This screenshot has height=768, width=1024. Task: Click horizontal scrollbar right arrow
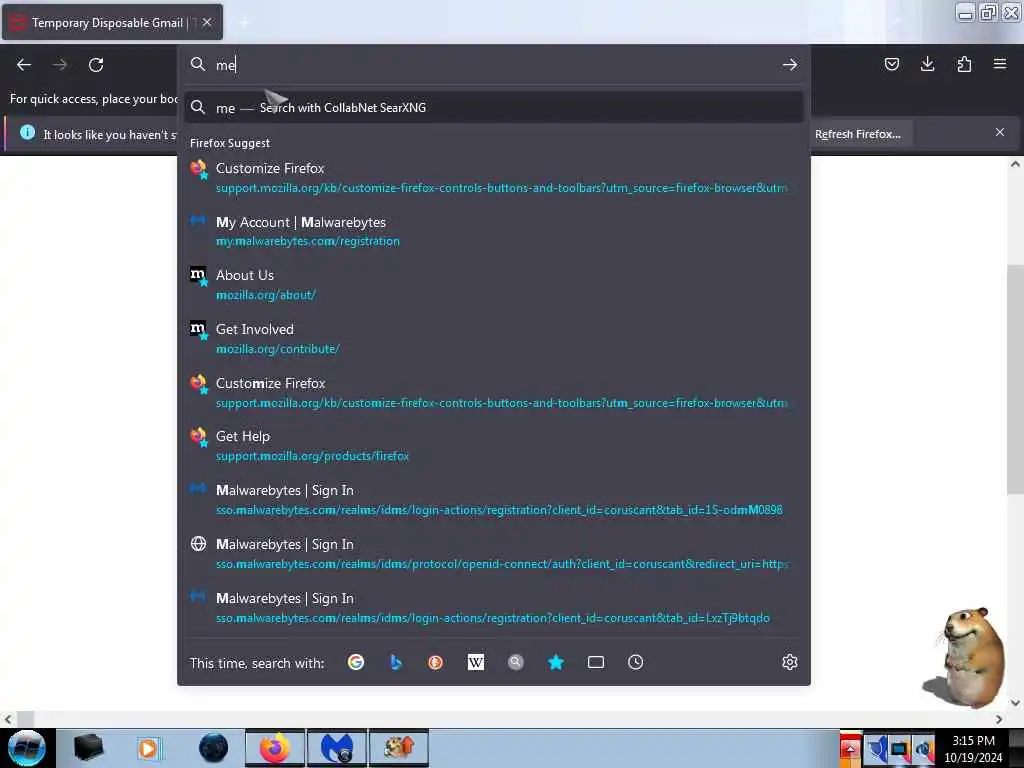(999, 719)
